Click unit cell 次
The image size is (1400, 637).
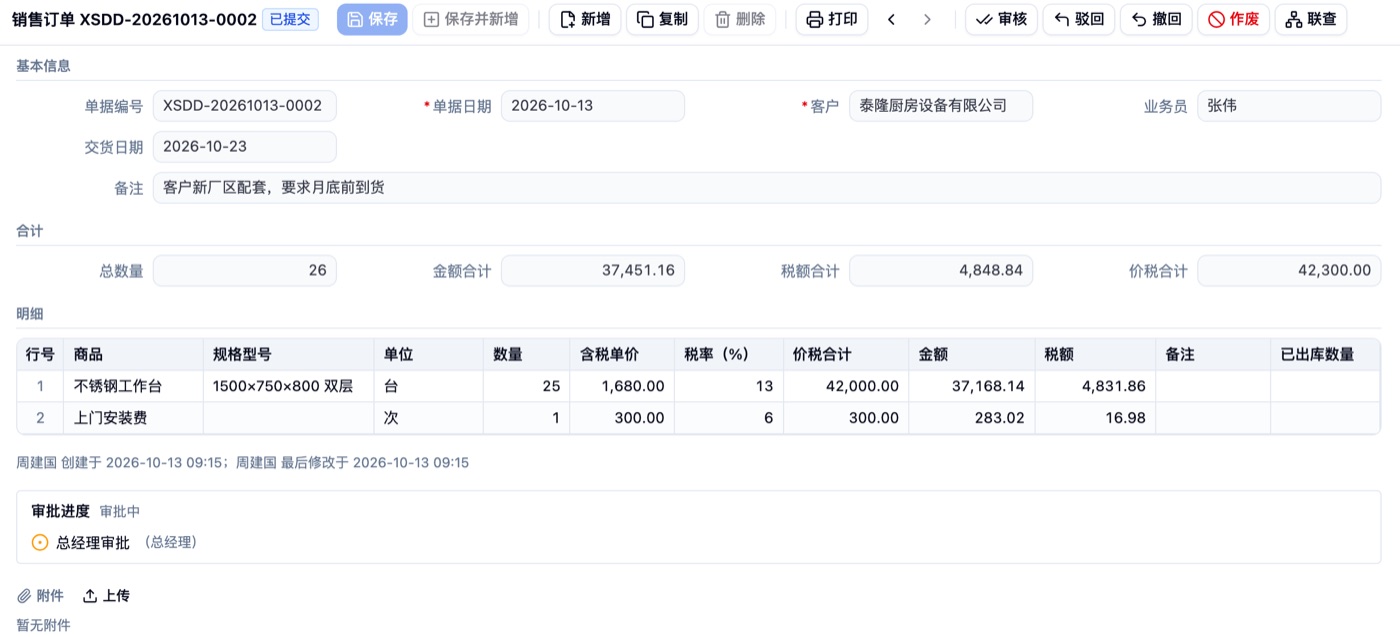pos(429,418)
